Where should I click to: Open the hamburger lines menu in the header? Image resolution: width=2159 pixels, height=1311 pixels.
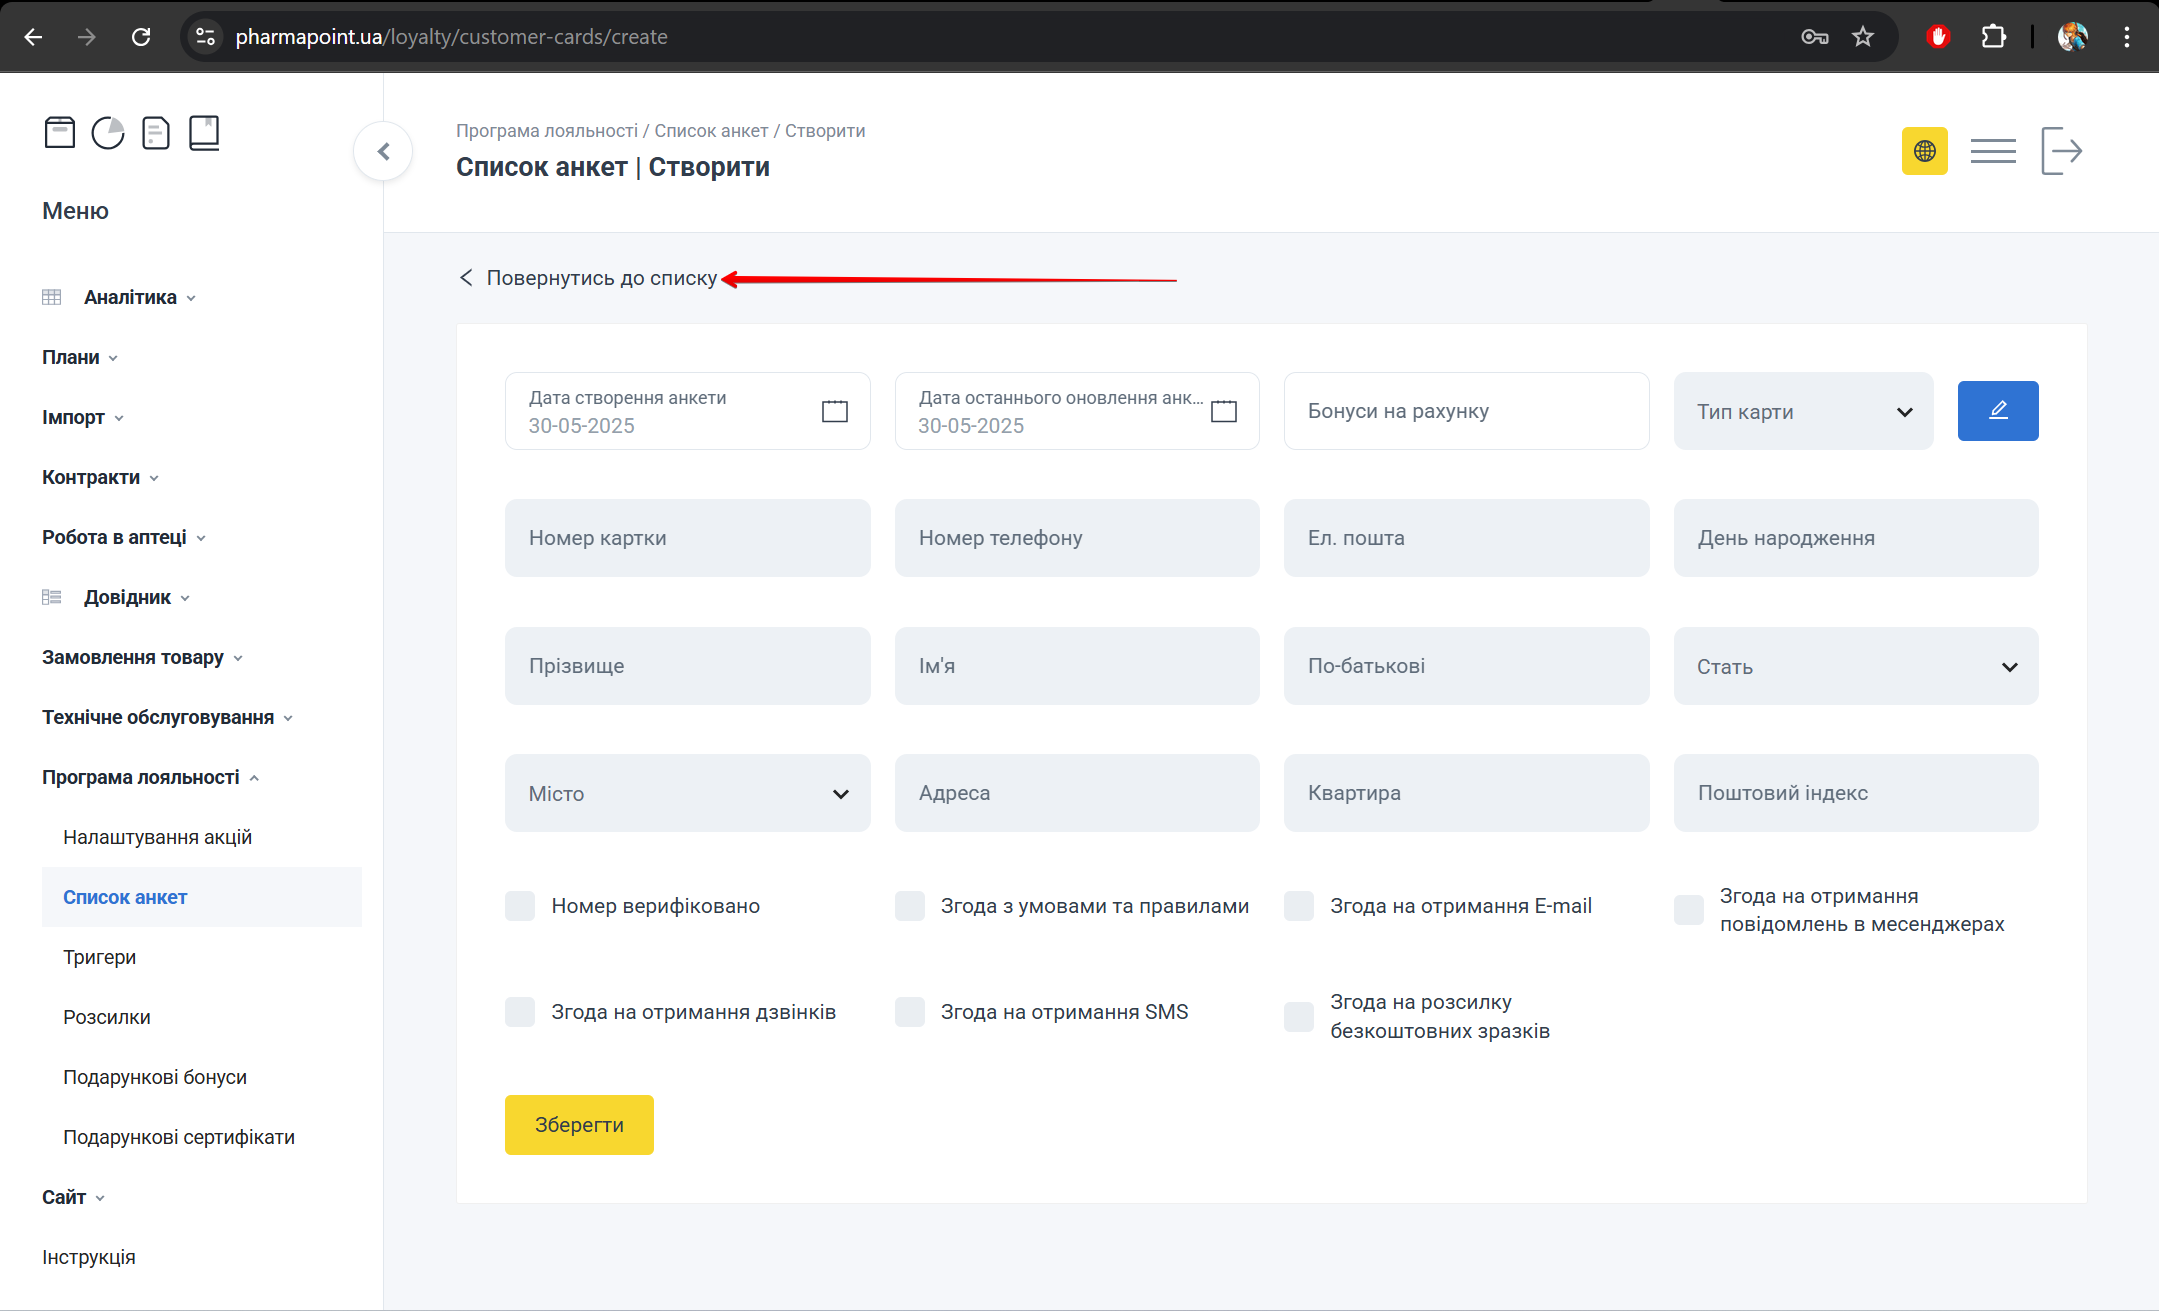[x=1992, y=151]
